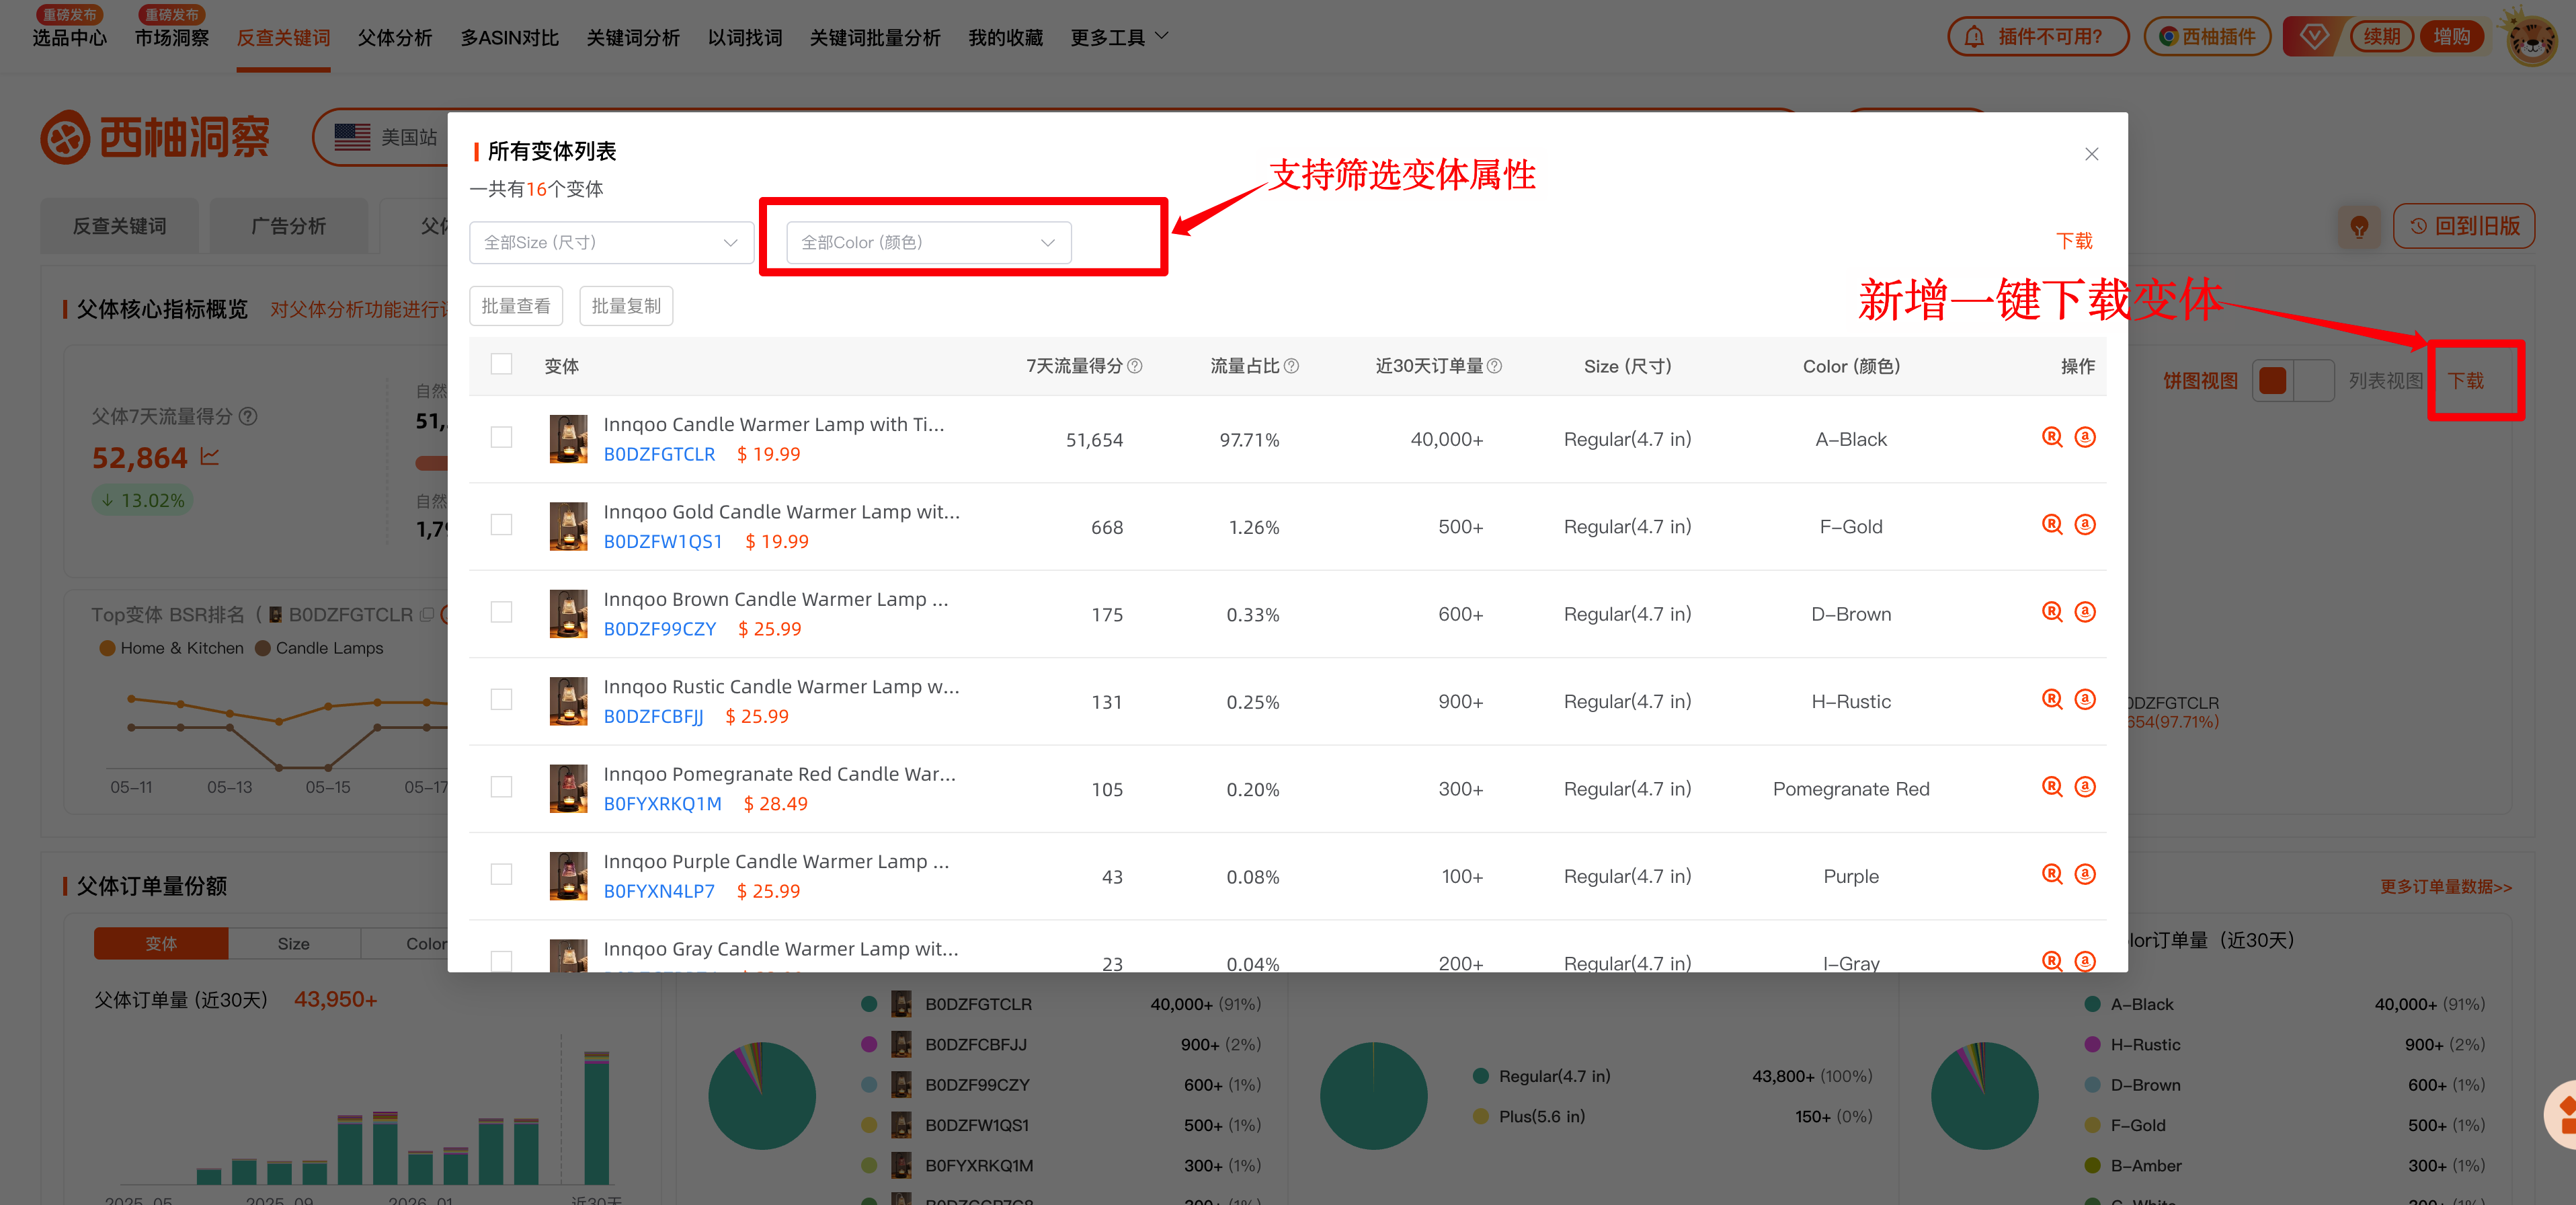2576x1205 pixels.
Task: Click the lightbulb tips icon in background page
Action: coord(2359,227)
